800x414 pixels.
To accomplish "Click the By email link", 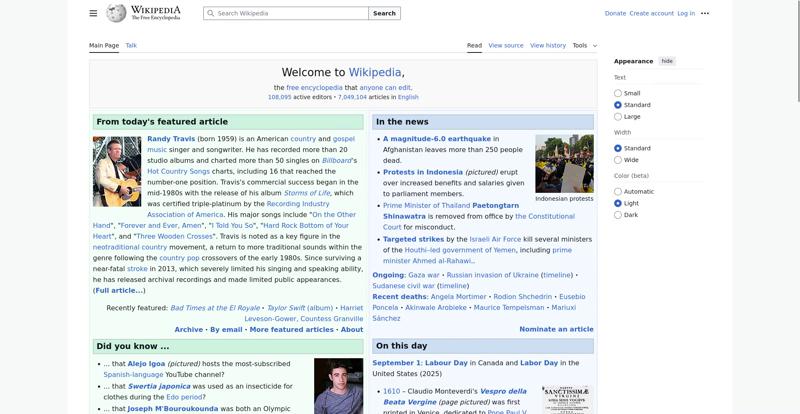I will pos(226,330).
